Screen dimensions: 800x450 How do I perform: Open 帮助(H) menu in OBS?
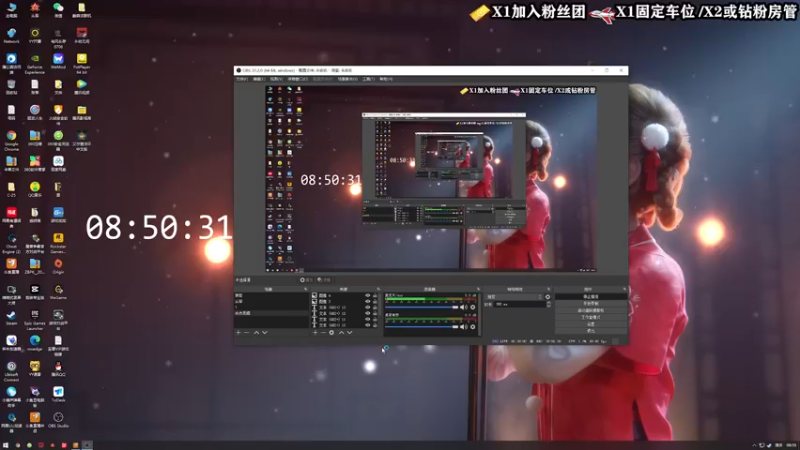tap(386, 79)
